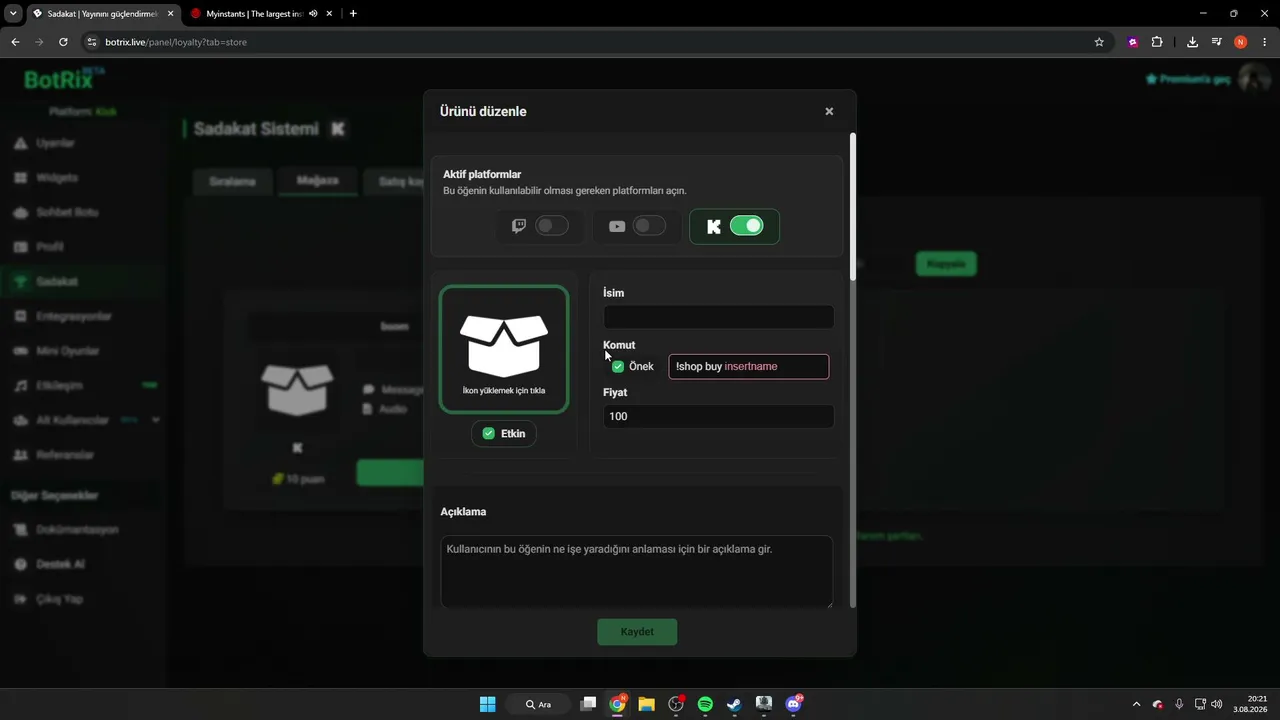Image resolution: width=1280 pixels, height=720 pixels.
Task: Open Mini Oyunlar in the sidebar
Action: [x=68, y=351]
